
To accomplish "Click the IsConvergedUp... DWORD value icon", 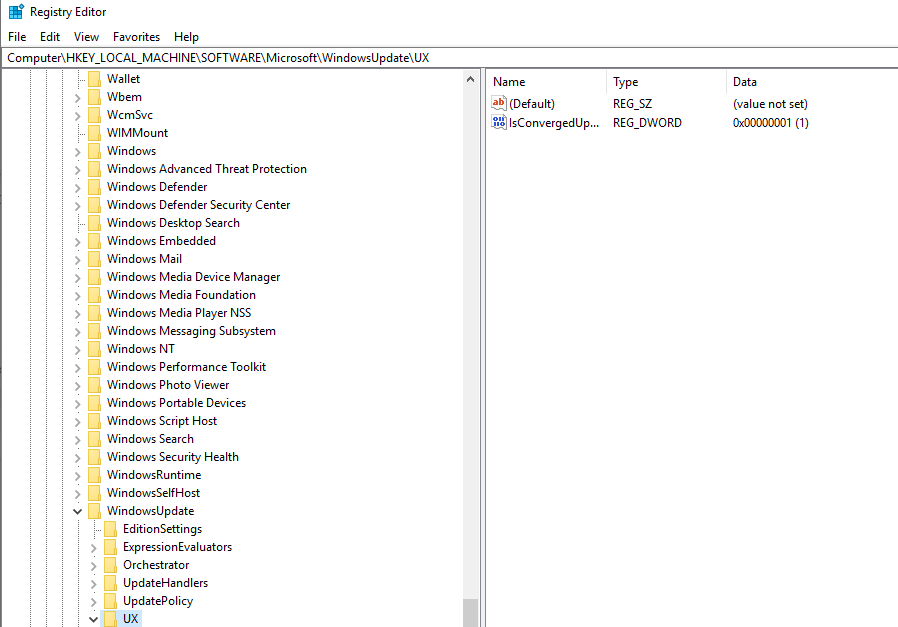I will click(499, 122).
